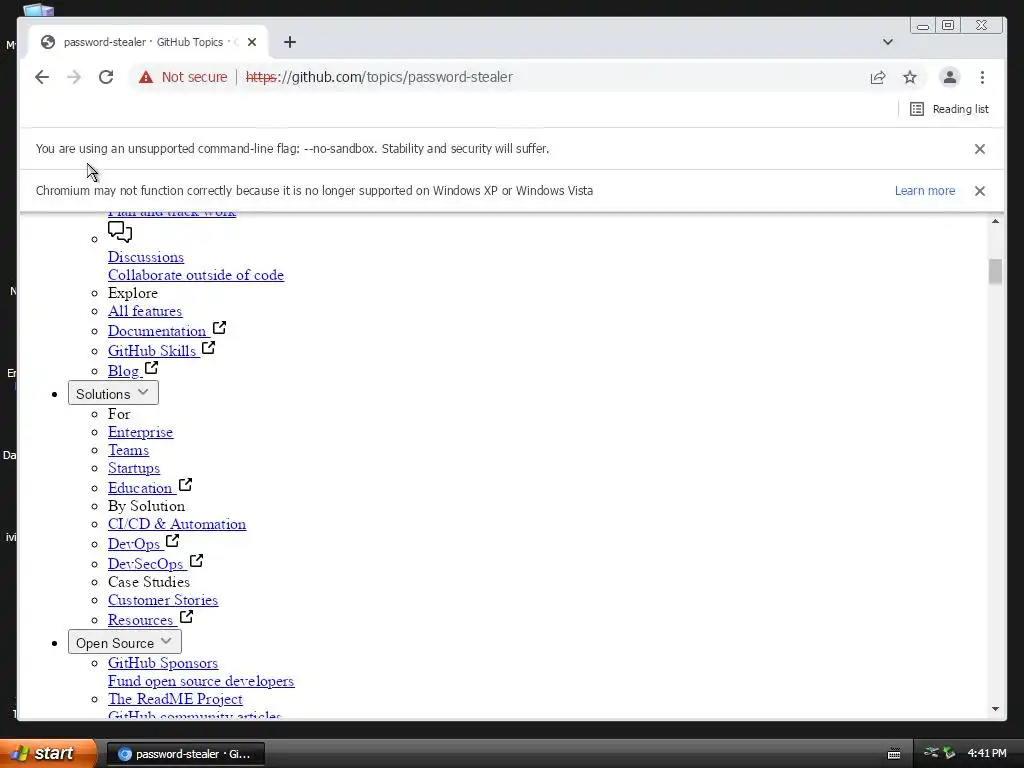Open the Learn more link
This screenshot has height=768, width=1024.
pos(925,191)
